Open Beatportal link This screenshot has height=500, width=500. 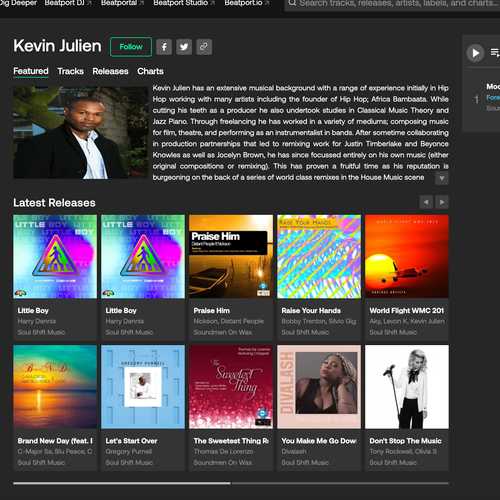(x=122, y=3)
